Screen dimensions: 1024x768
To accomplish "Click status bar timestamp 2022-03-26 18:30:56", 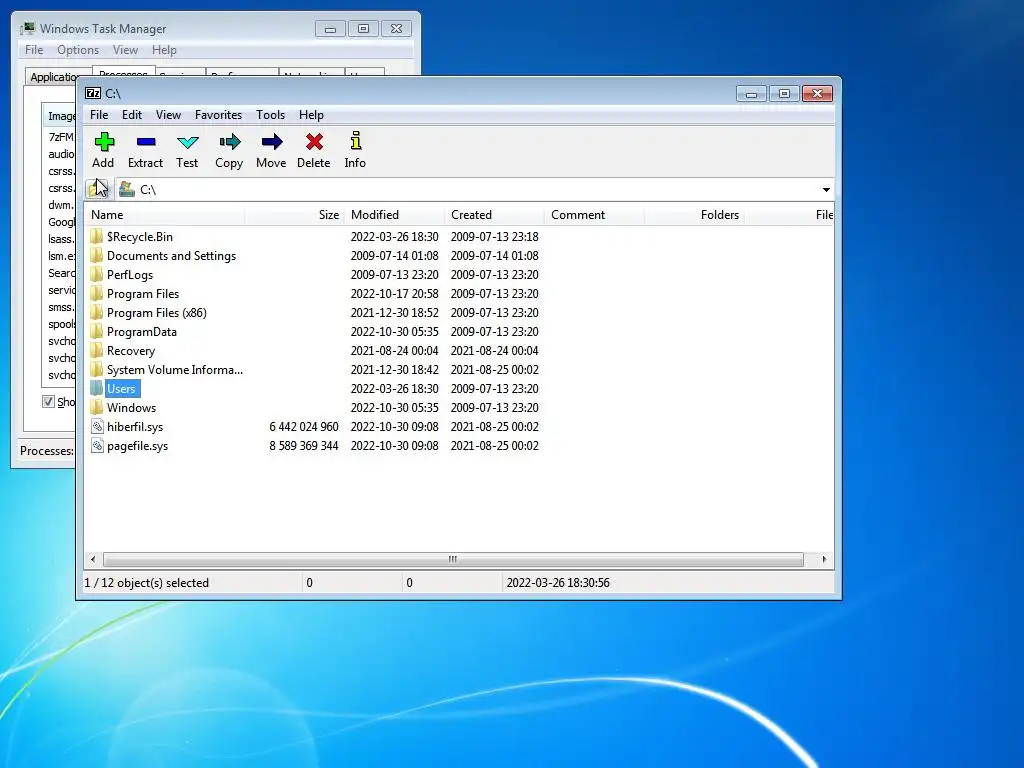I will (558, 583).
